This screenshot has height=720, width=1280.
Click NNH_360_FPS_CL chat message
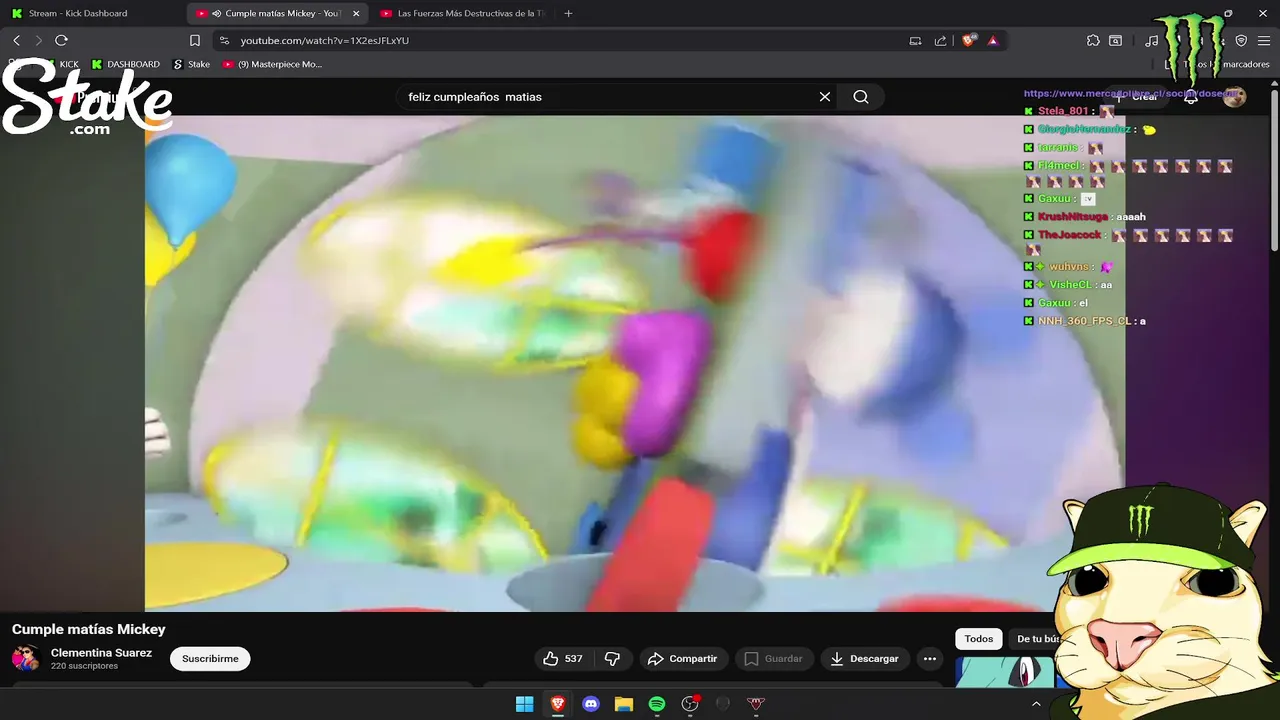click(x=1085, y=321)
